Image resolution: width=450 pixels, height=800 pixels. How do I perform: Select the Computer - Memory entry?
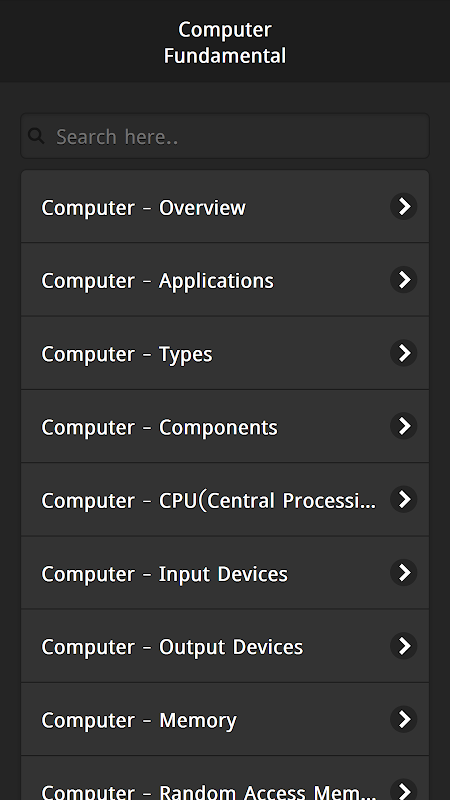(225, 719)
